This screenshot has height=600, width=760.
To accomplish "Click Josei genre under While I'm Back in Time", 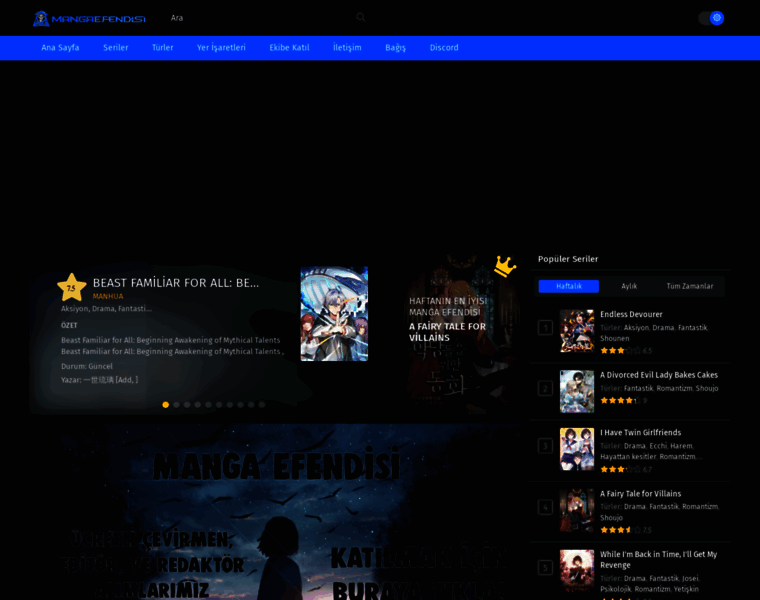I will [x=690, y=579].
